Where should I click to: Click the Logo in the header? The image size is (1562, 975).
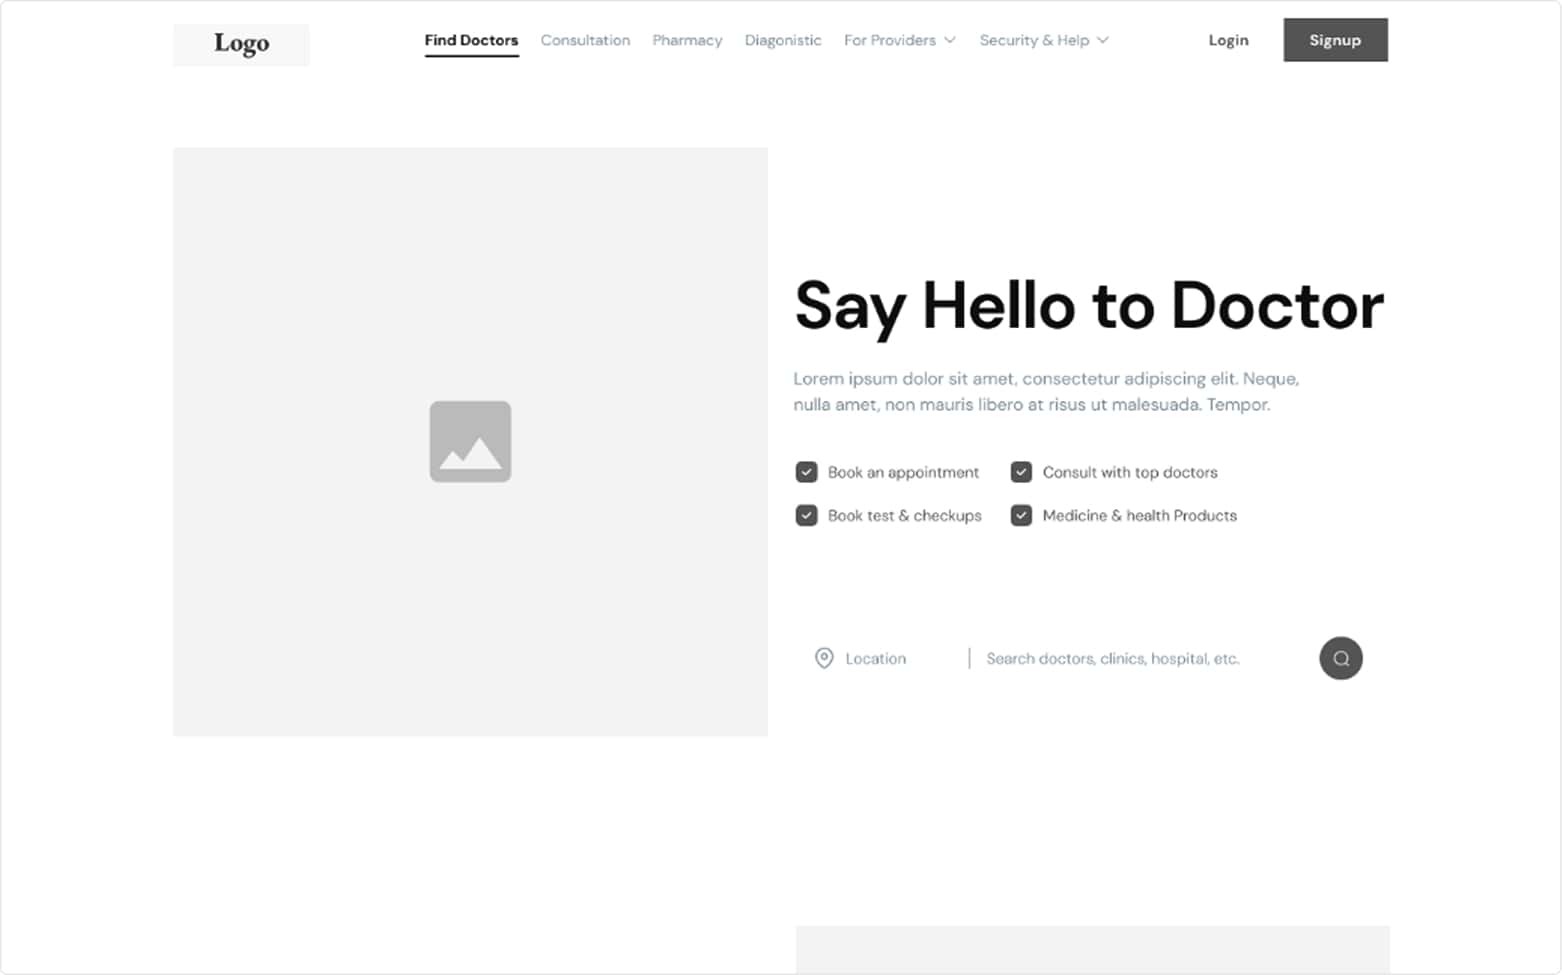[241, 44]
